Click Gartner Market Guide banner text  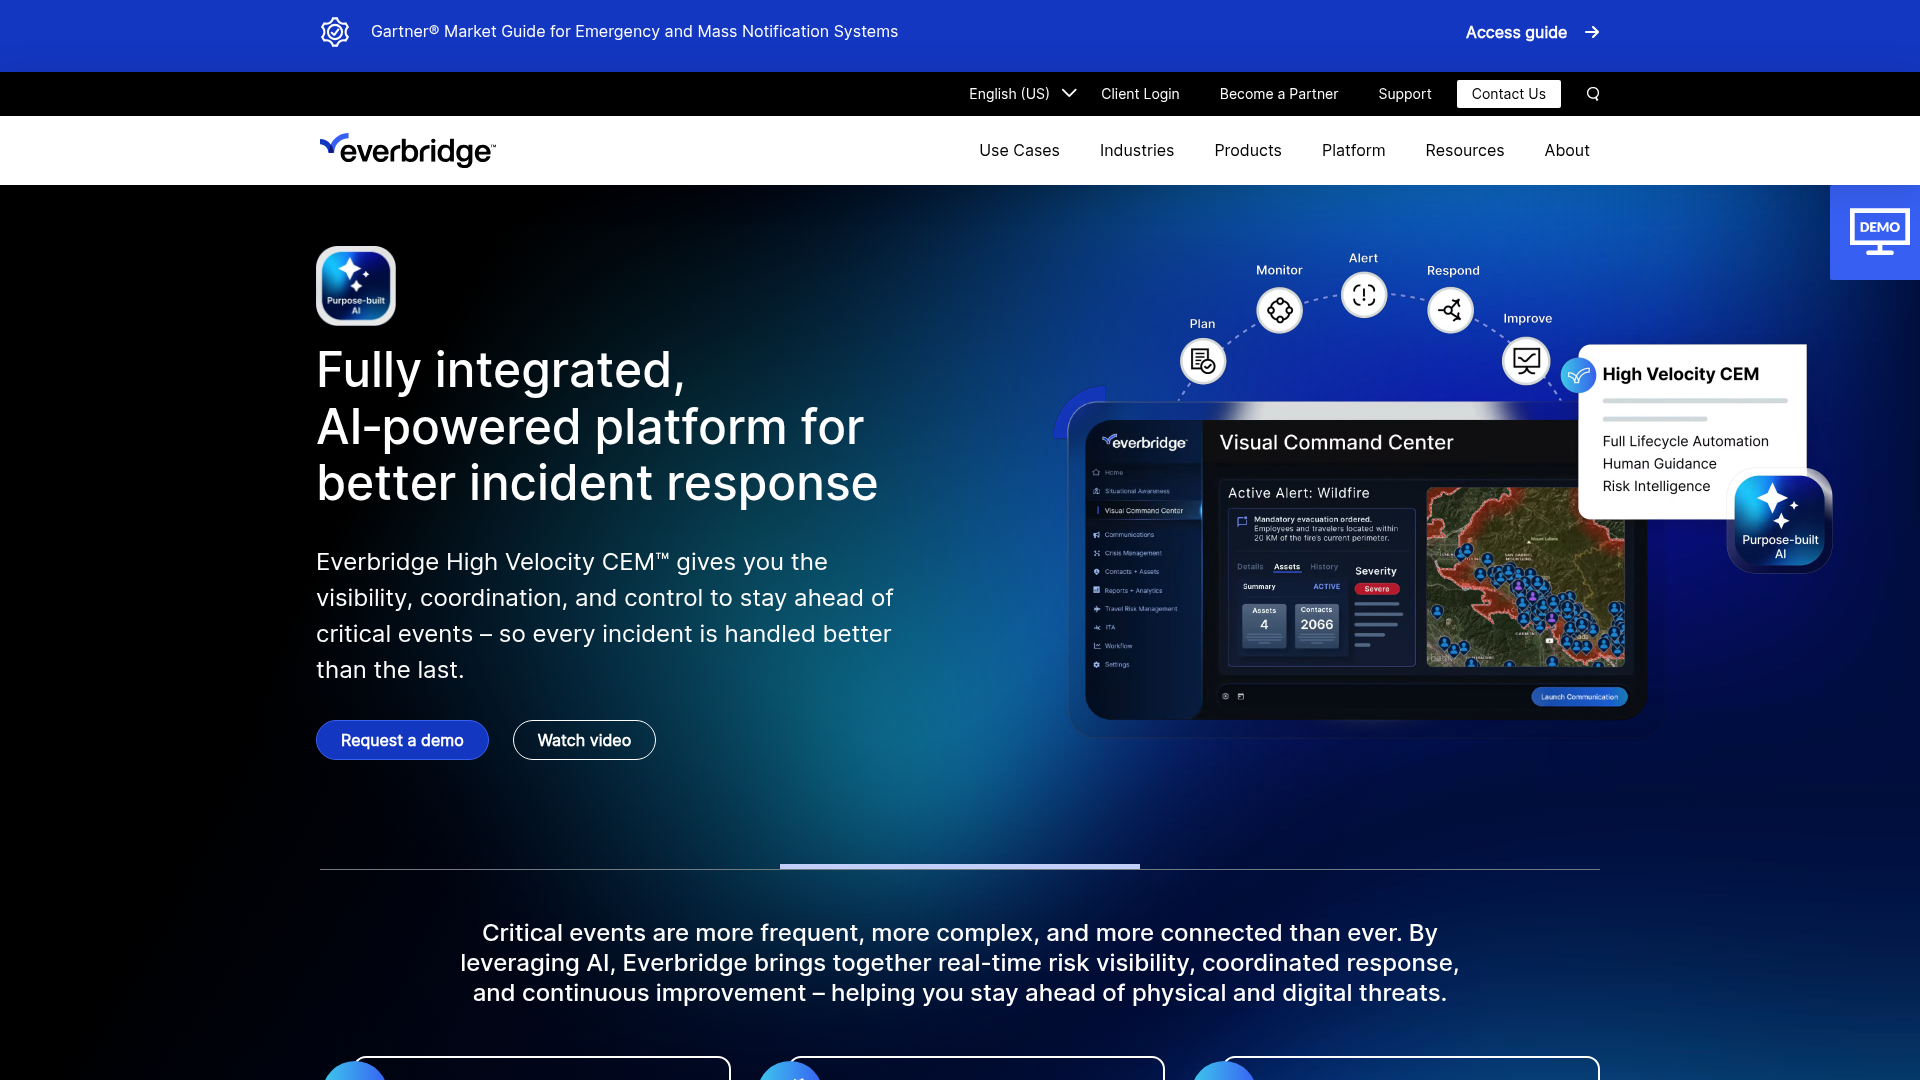(634, 32)
